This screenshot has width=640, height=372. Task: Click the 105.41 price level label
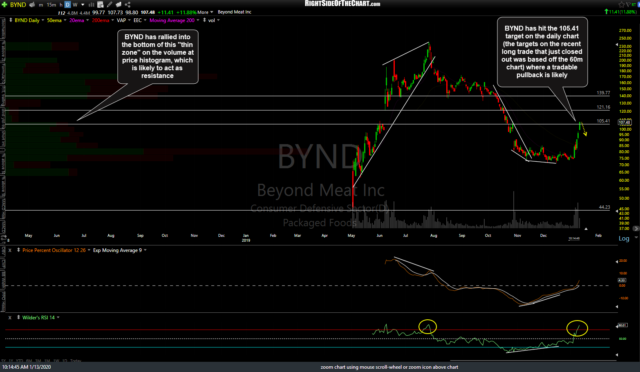point(603,121)
